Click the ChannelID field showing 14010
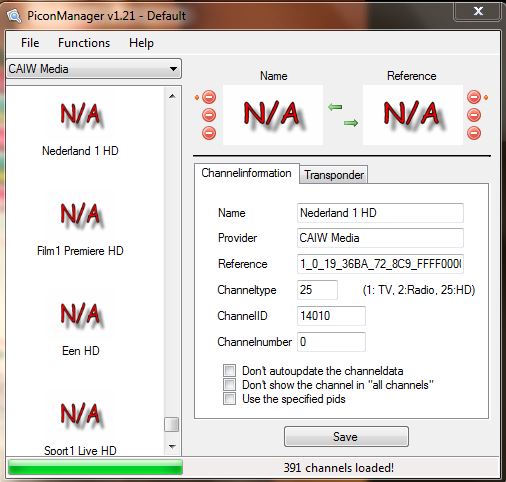Screen dimensions: 506x482 tap(331, 316)
